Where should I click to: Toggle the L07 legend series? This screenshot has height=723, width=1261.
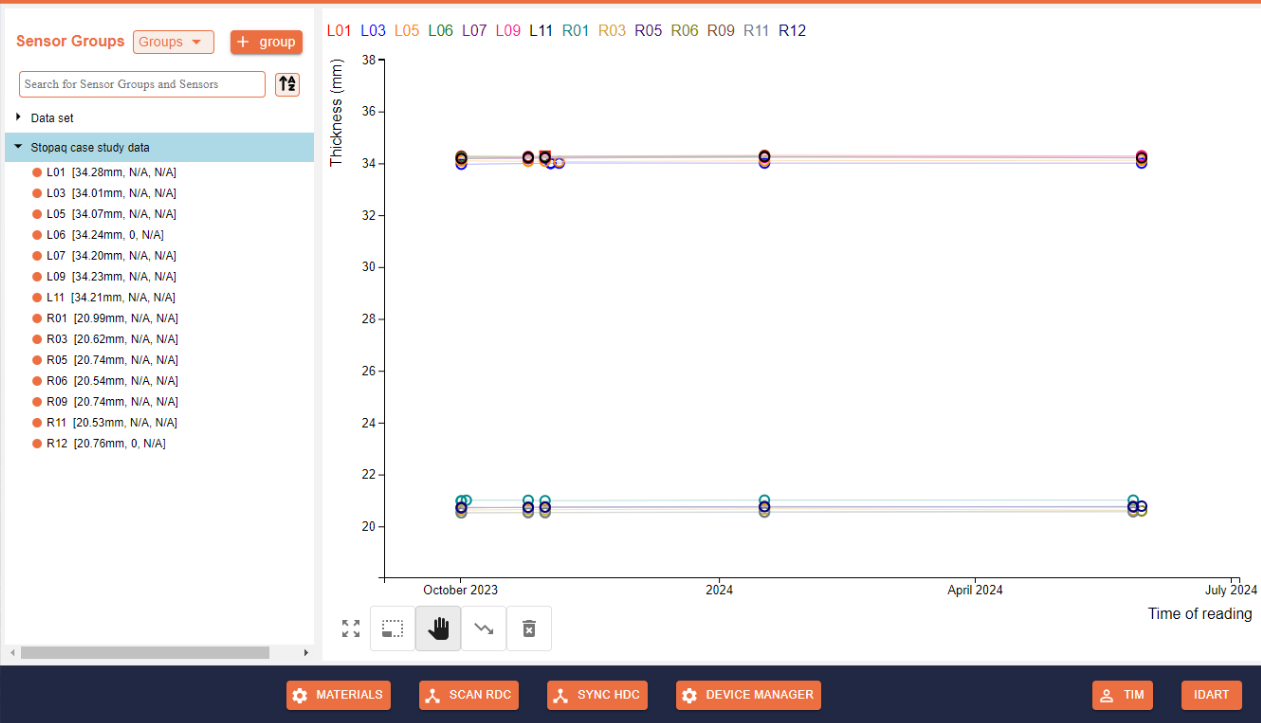coord(474,31)
